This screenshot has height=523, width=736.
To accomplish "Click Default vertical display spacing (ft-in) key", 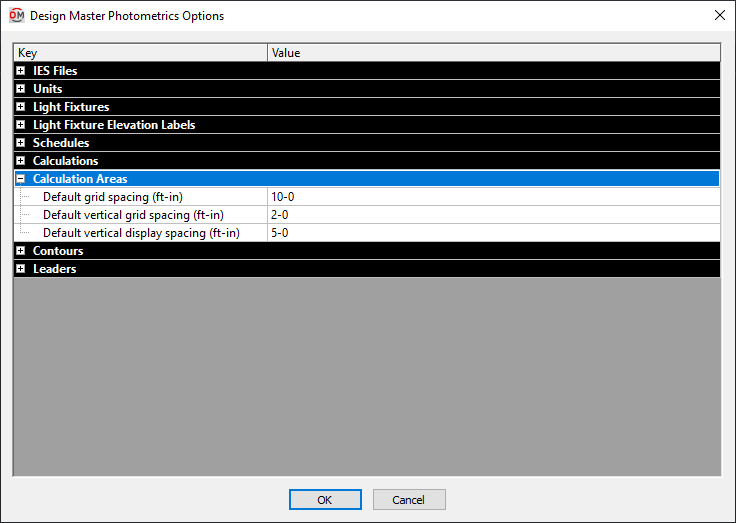I will [141, 233].
